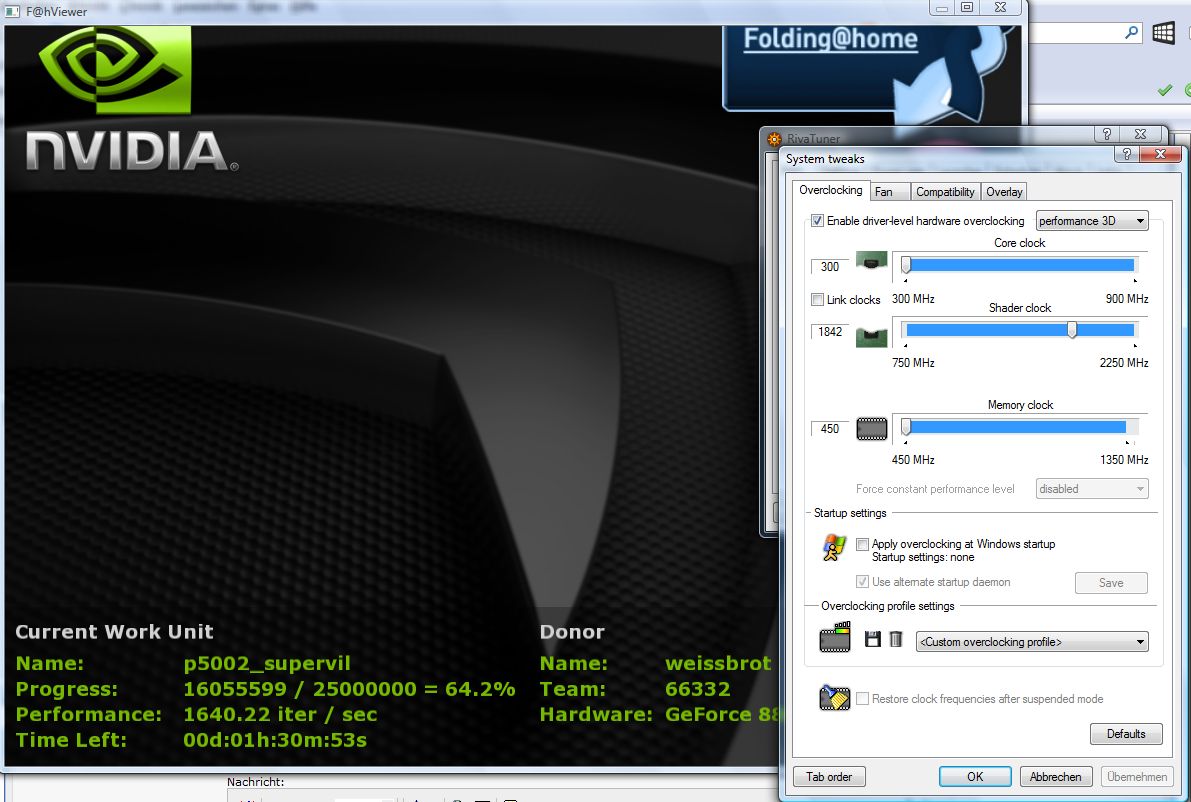
Task: Enable the Link clocks checkbox
Action: (817, 300)
